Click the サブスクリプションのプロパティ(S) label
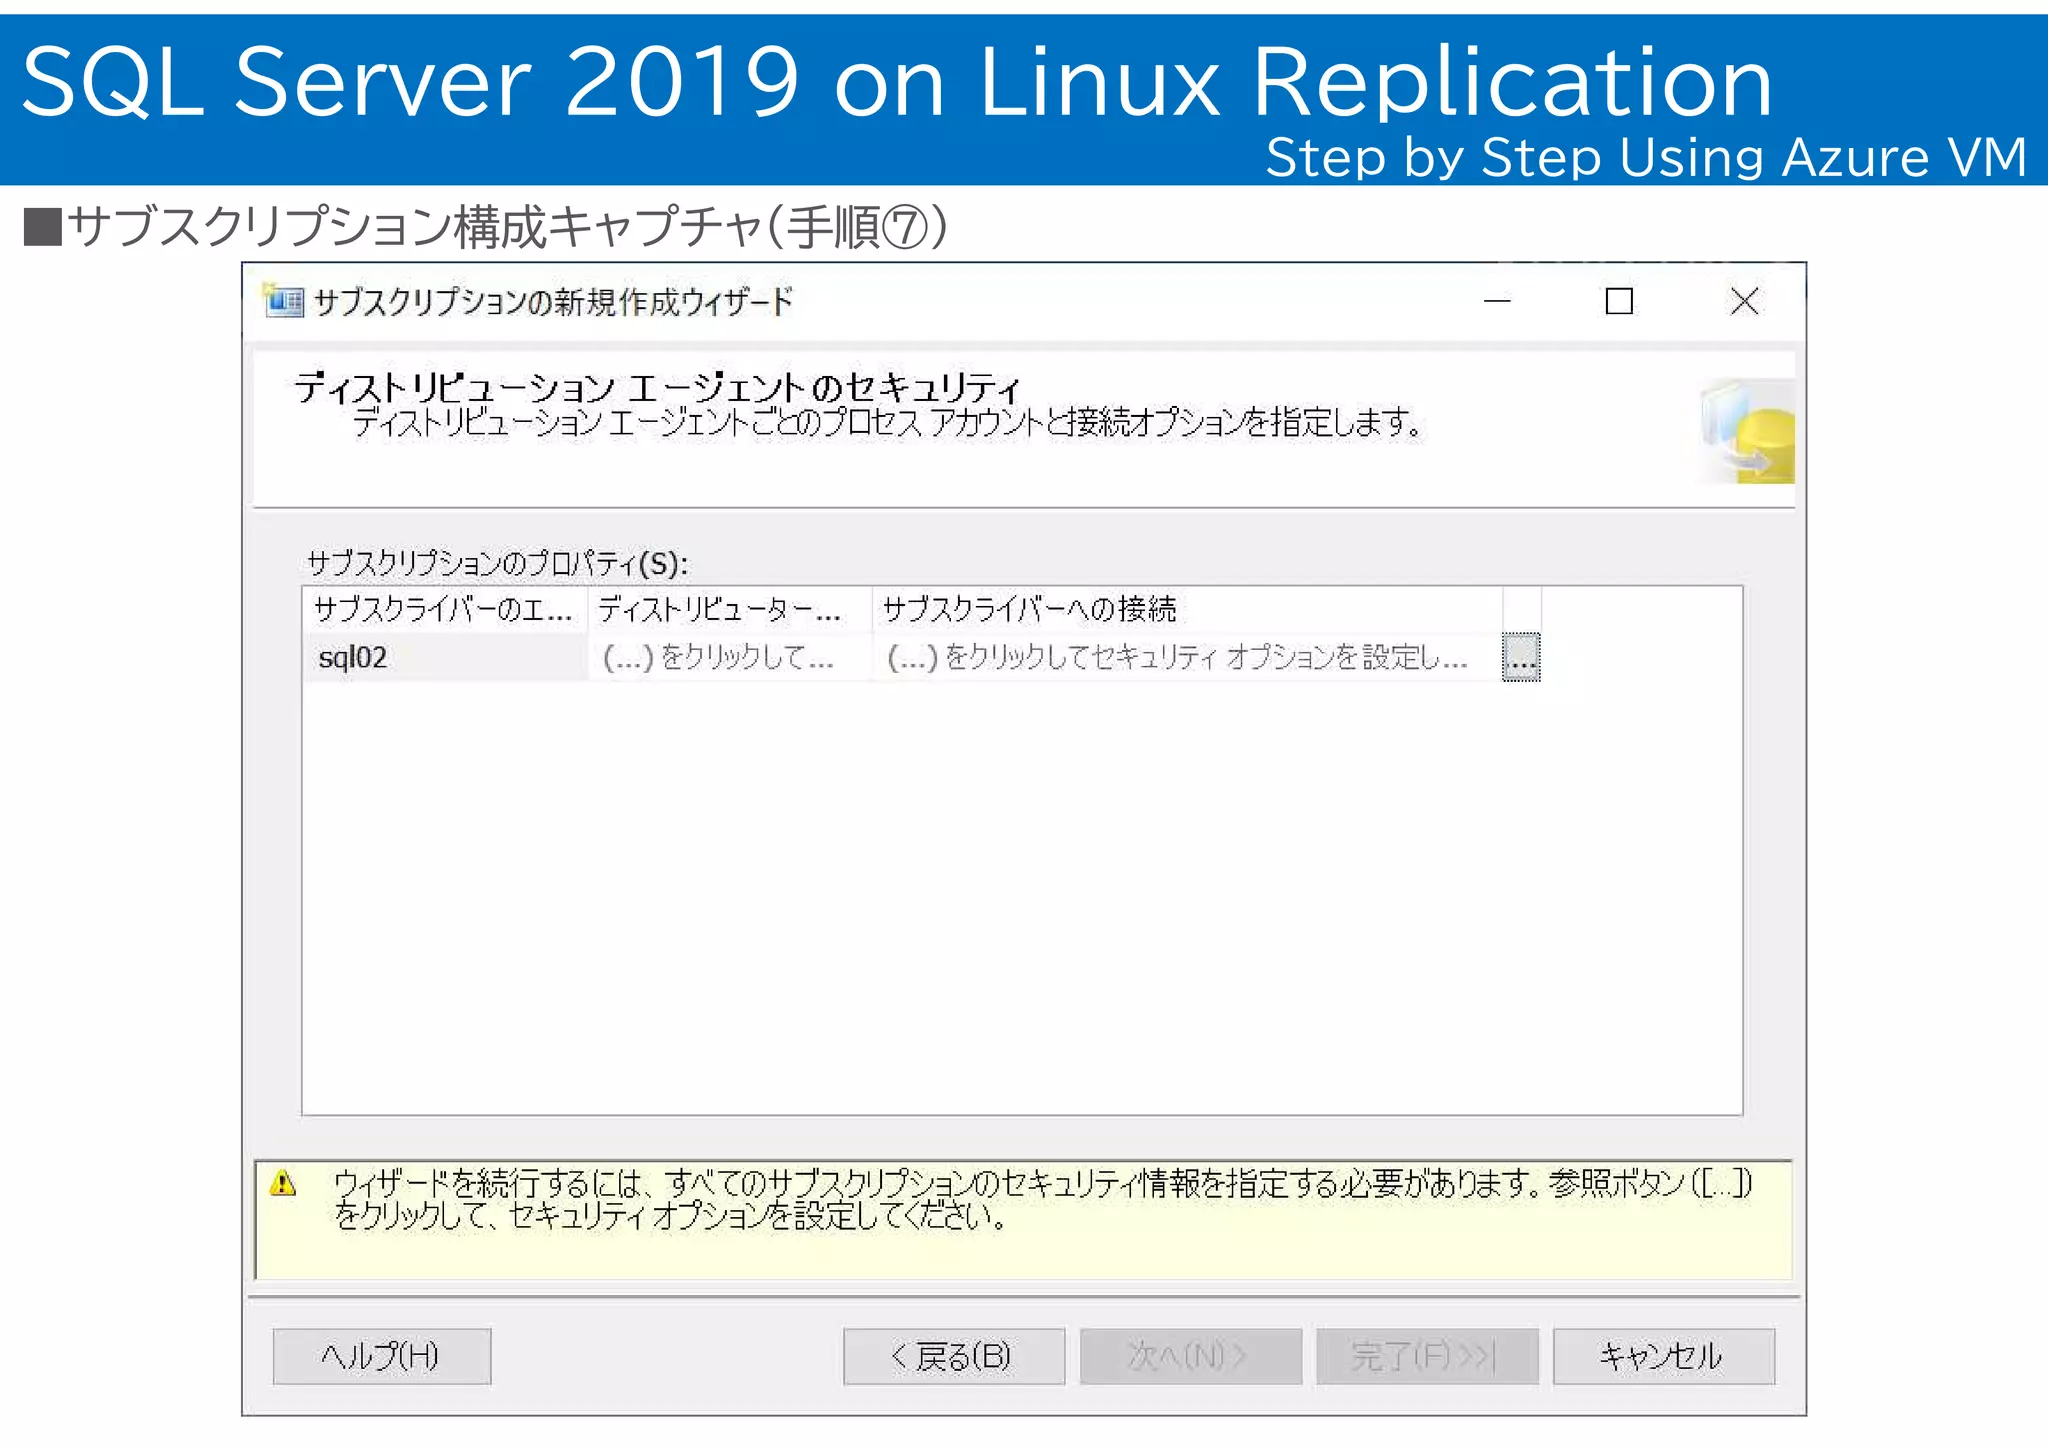2048x1447 pixels. tap(497, 563)
